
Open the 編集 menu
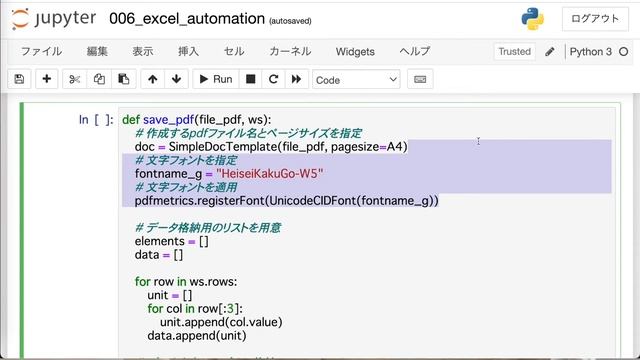[x=97, y=51]
